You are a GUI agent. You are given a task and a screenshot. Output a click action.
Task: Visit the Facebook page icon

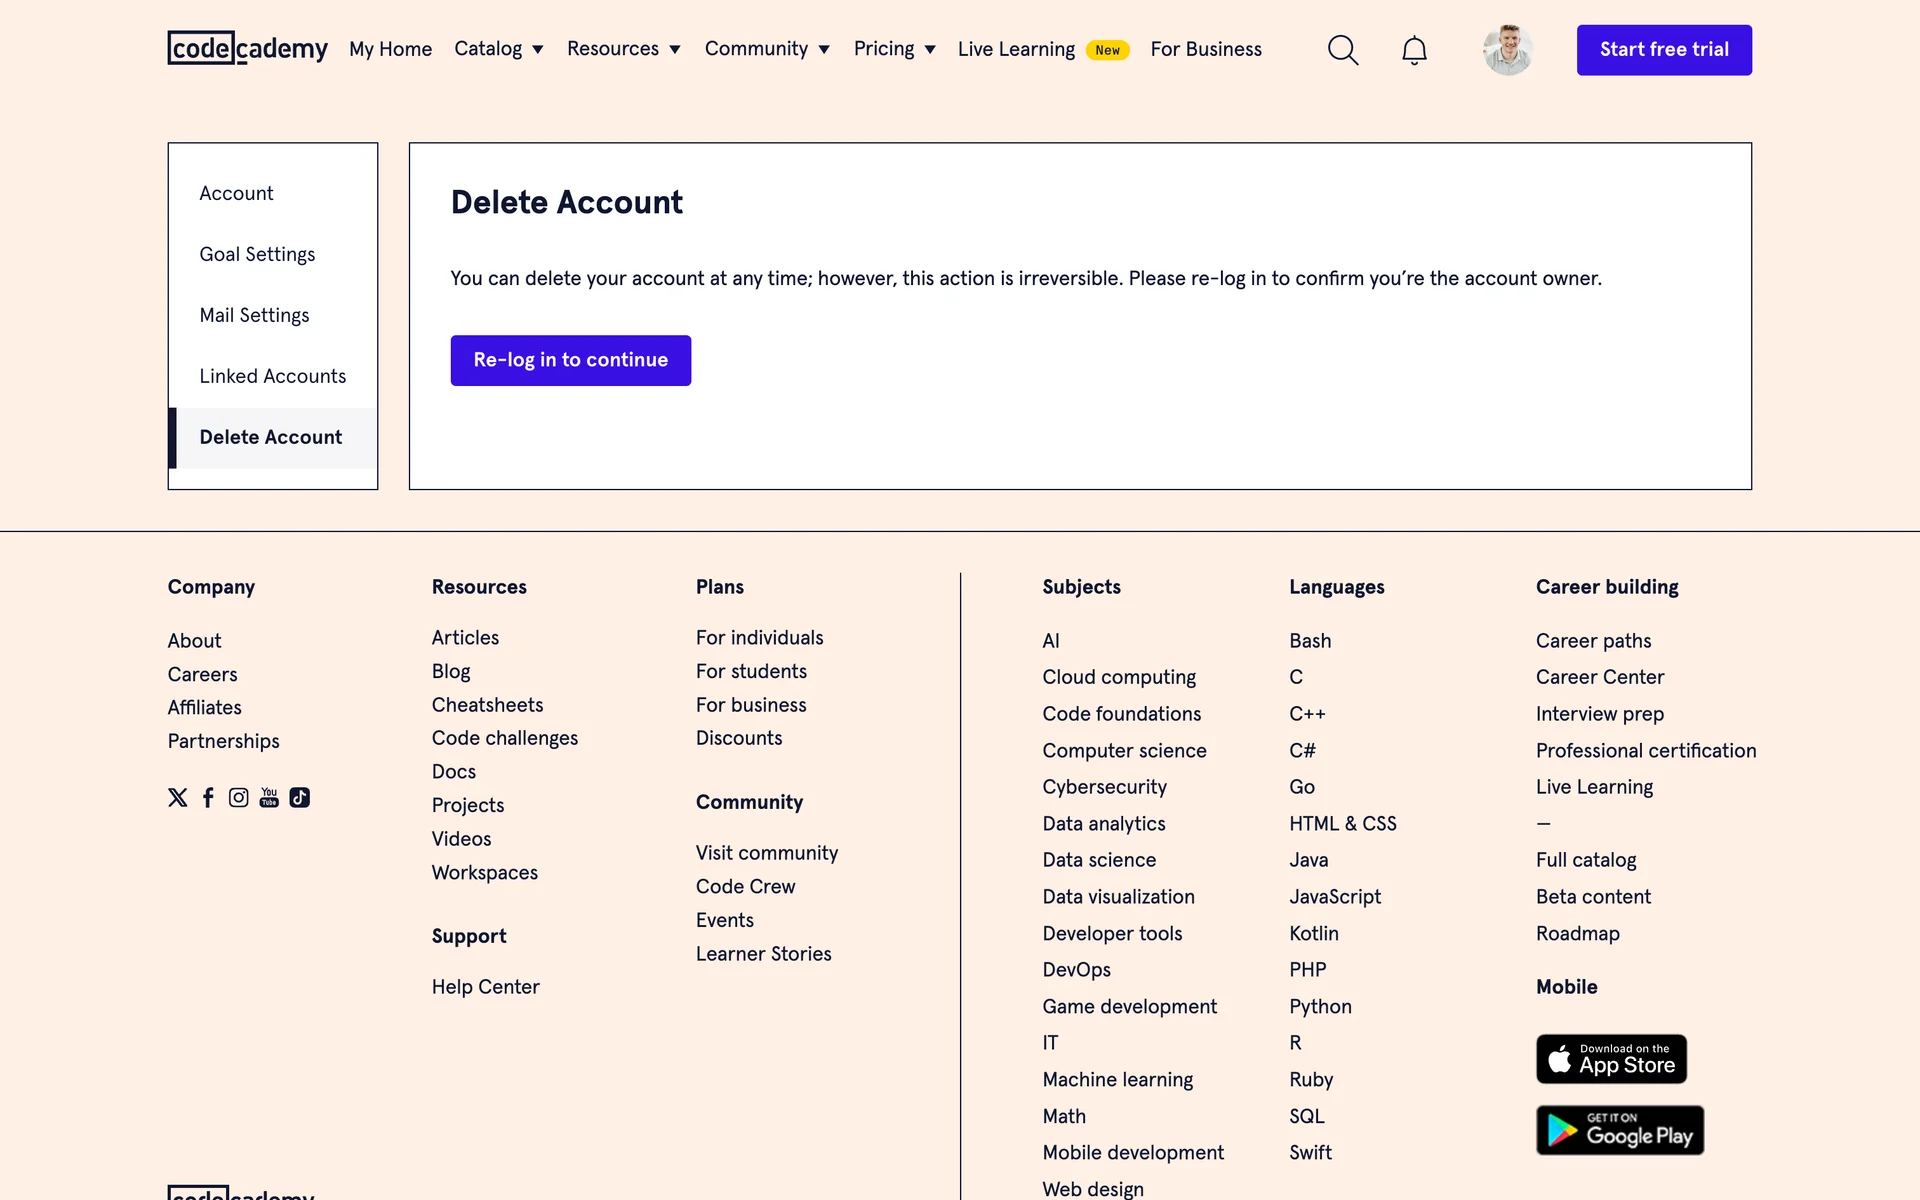[208, 797]
